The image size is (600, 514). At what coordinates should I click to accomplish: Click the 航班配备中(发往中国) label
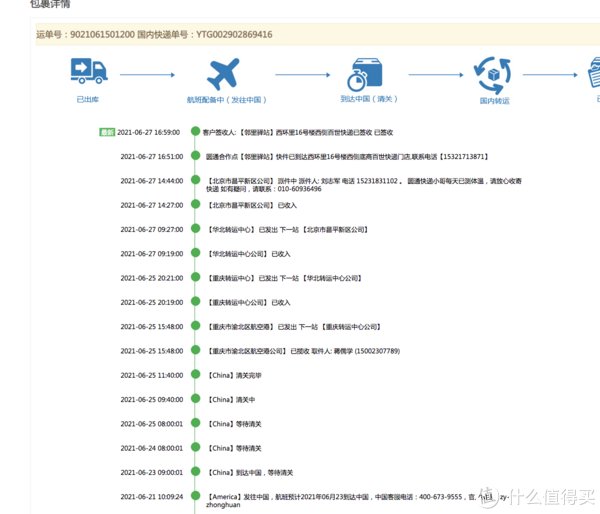pos(226,100)
